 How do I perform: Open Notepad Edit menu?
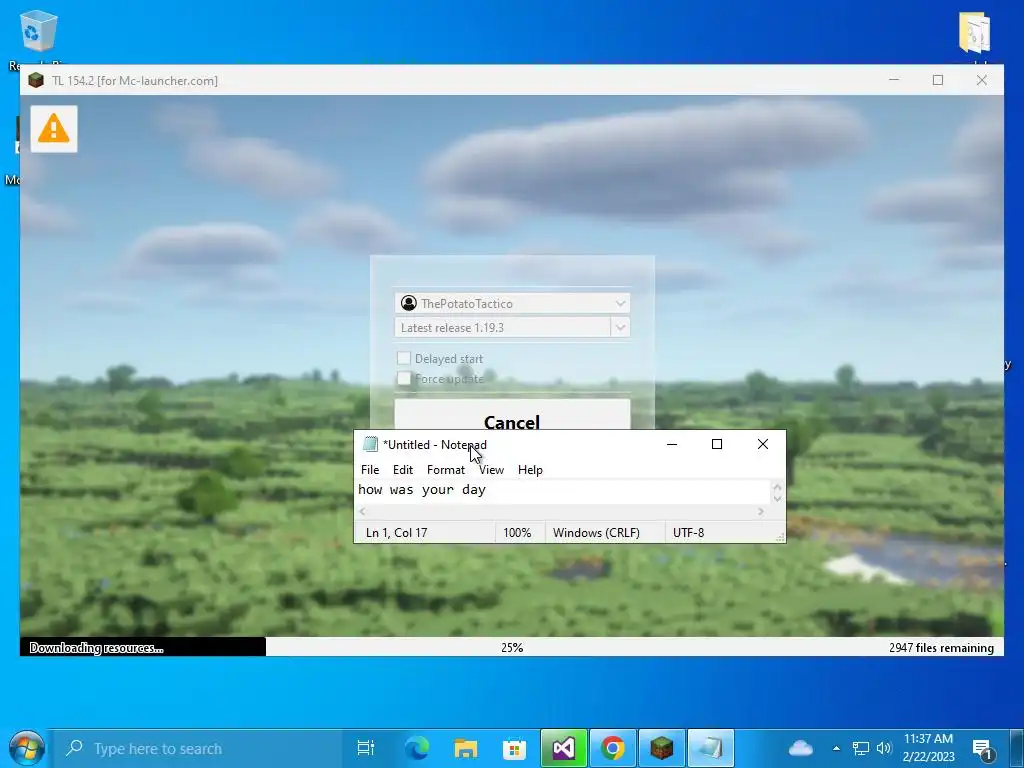pos(403,470)
